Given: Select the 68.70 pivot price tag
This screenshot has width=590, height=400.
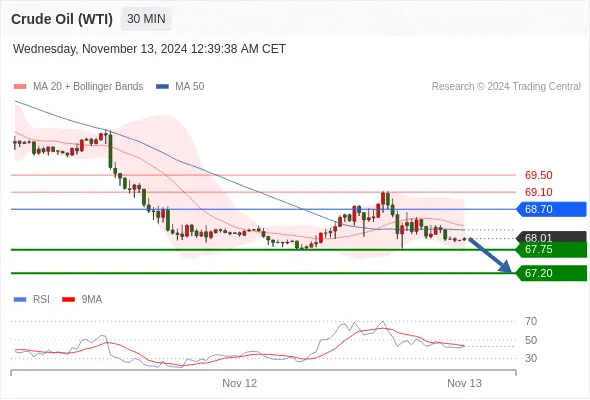Looking at the screenshot, I should [x=552, y=209].
